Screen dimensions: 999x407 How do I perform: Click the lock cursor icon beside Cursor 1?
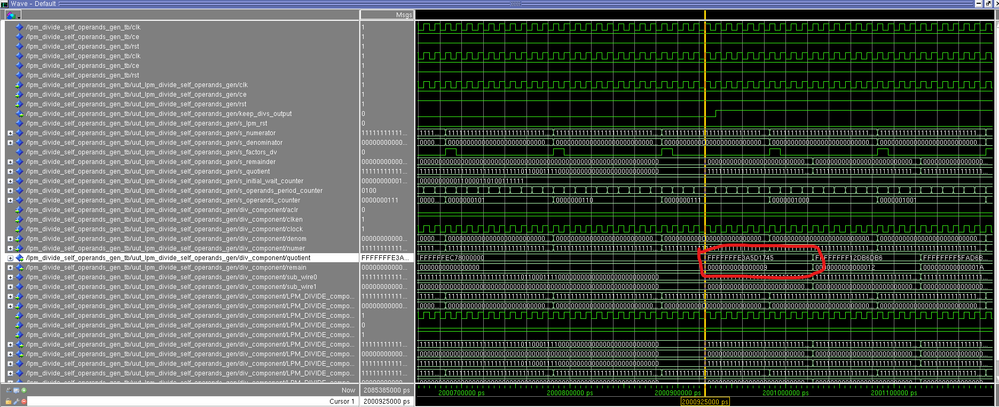point(9,400)
